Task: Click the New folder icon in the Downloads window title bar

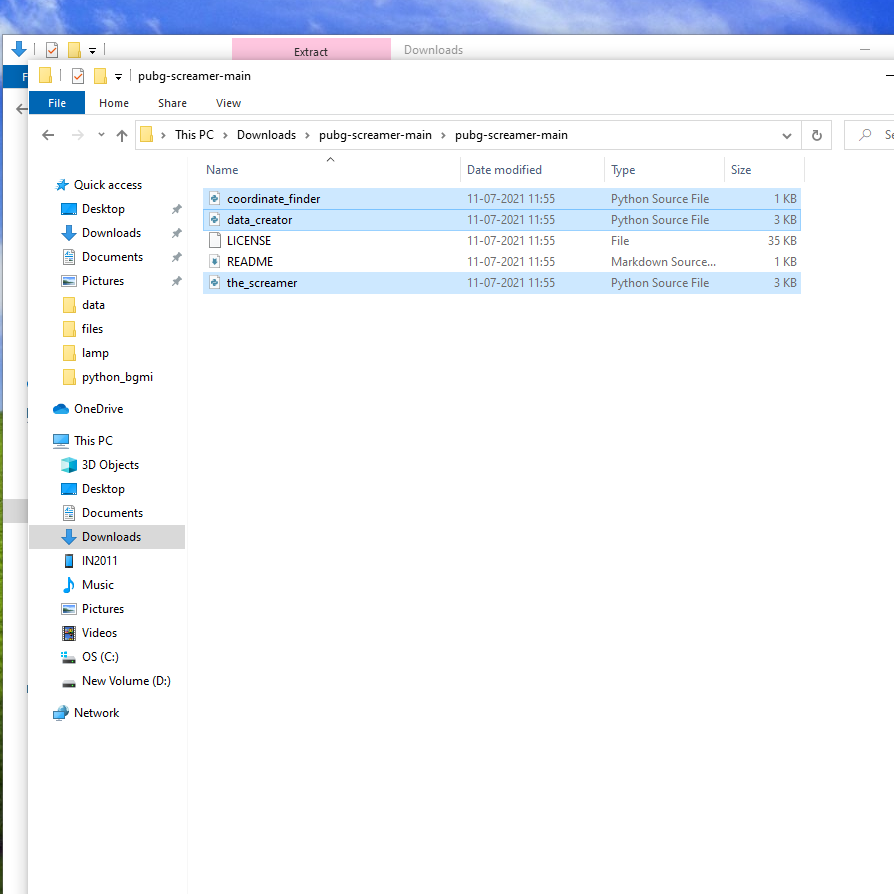Action: [x=74, y=50]
